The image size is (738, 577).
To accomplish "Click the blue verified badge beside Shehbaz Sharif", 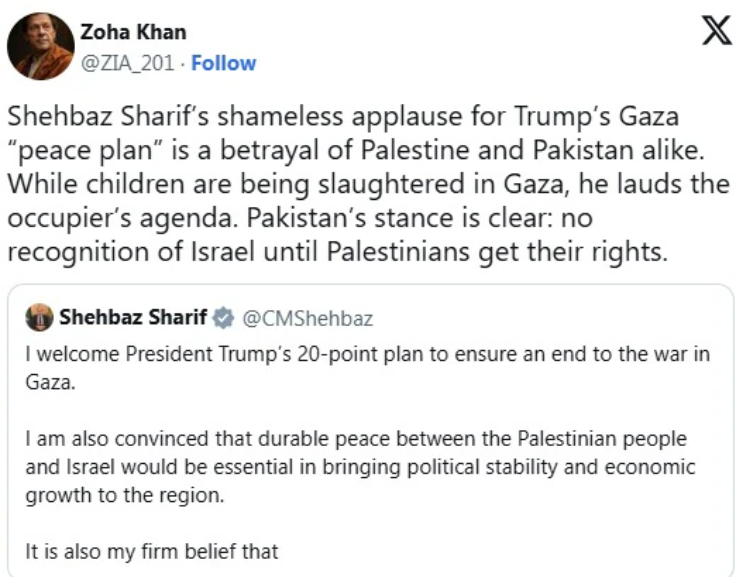I will tap(224, 318).
